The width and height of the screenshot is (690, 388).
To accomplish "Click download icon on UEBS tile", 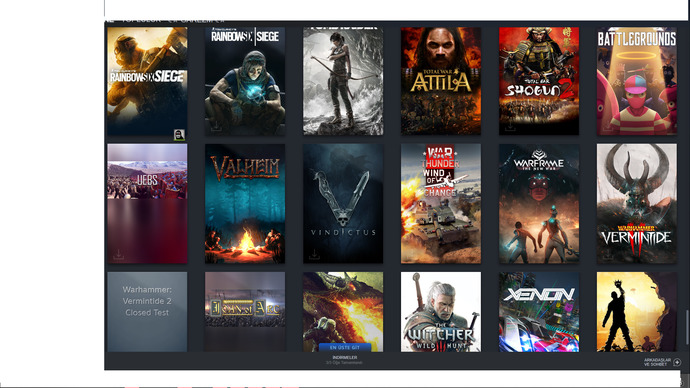I will 118,254.
